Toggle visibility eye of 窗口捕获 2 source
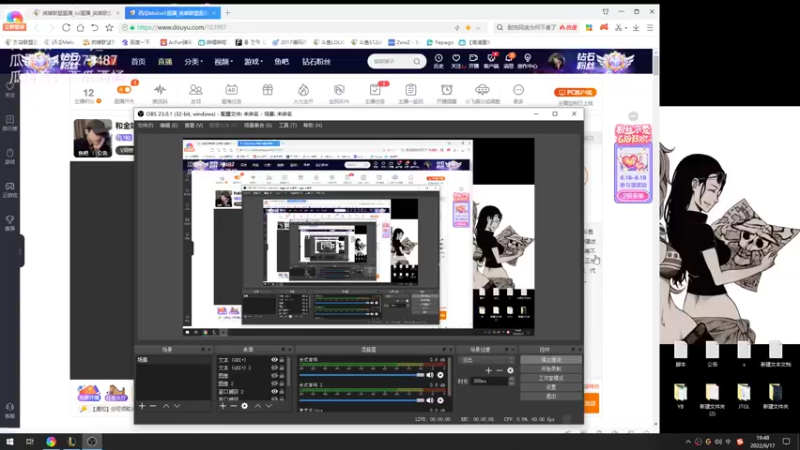 point(274,391)
